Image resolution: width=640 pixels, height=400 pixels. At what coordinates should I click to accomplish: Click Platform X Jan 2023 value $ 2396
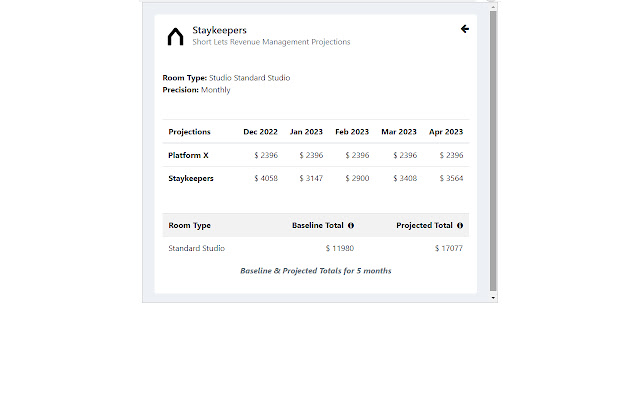[311, 155]
